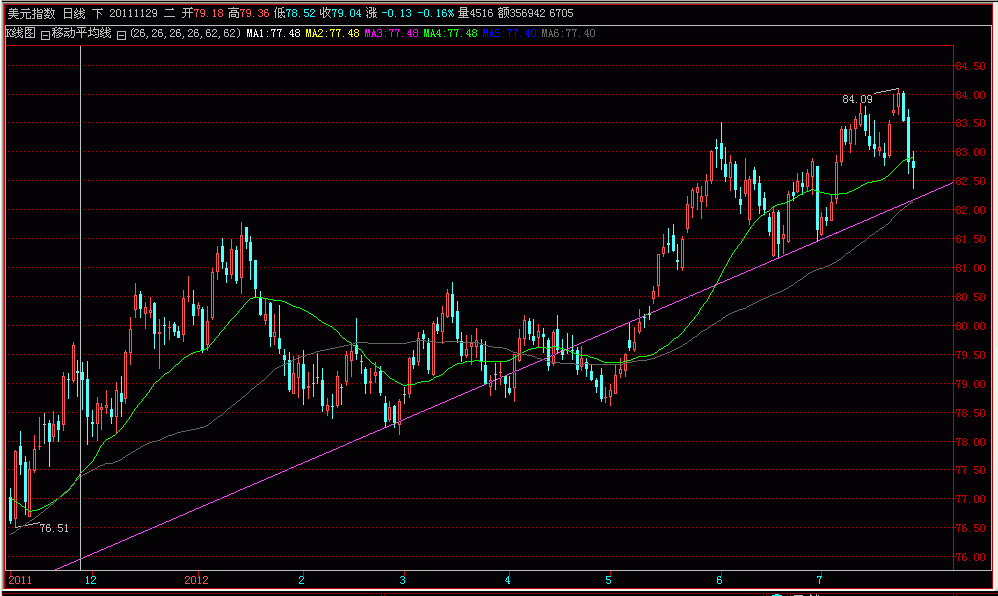
Task: Click the low price 78.52
Action: click(x=300, y=13)
